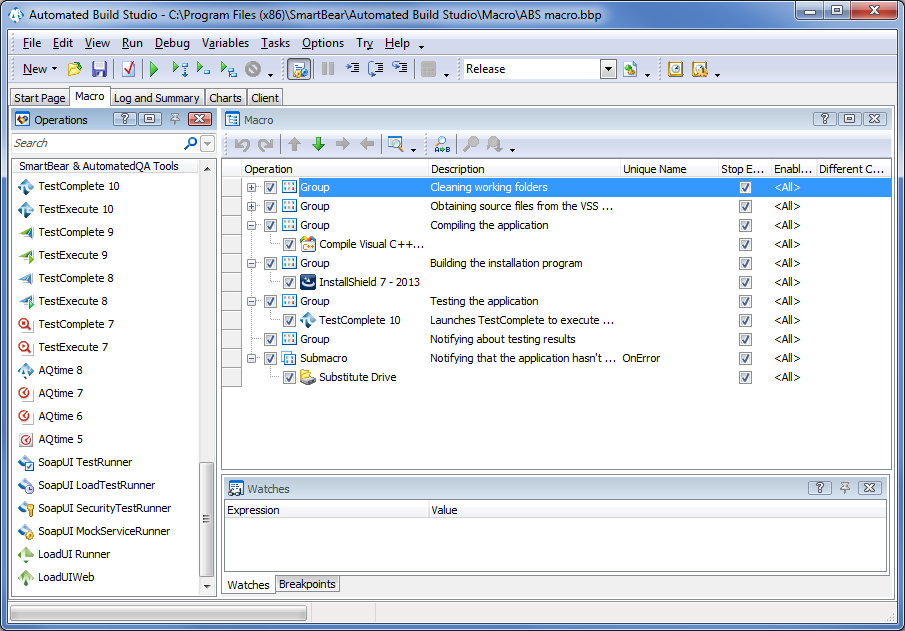Open the Debug menu

point(172,43)
